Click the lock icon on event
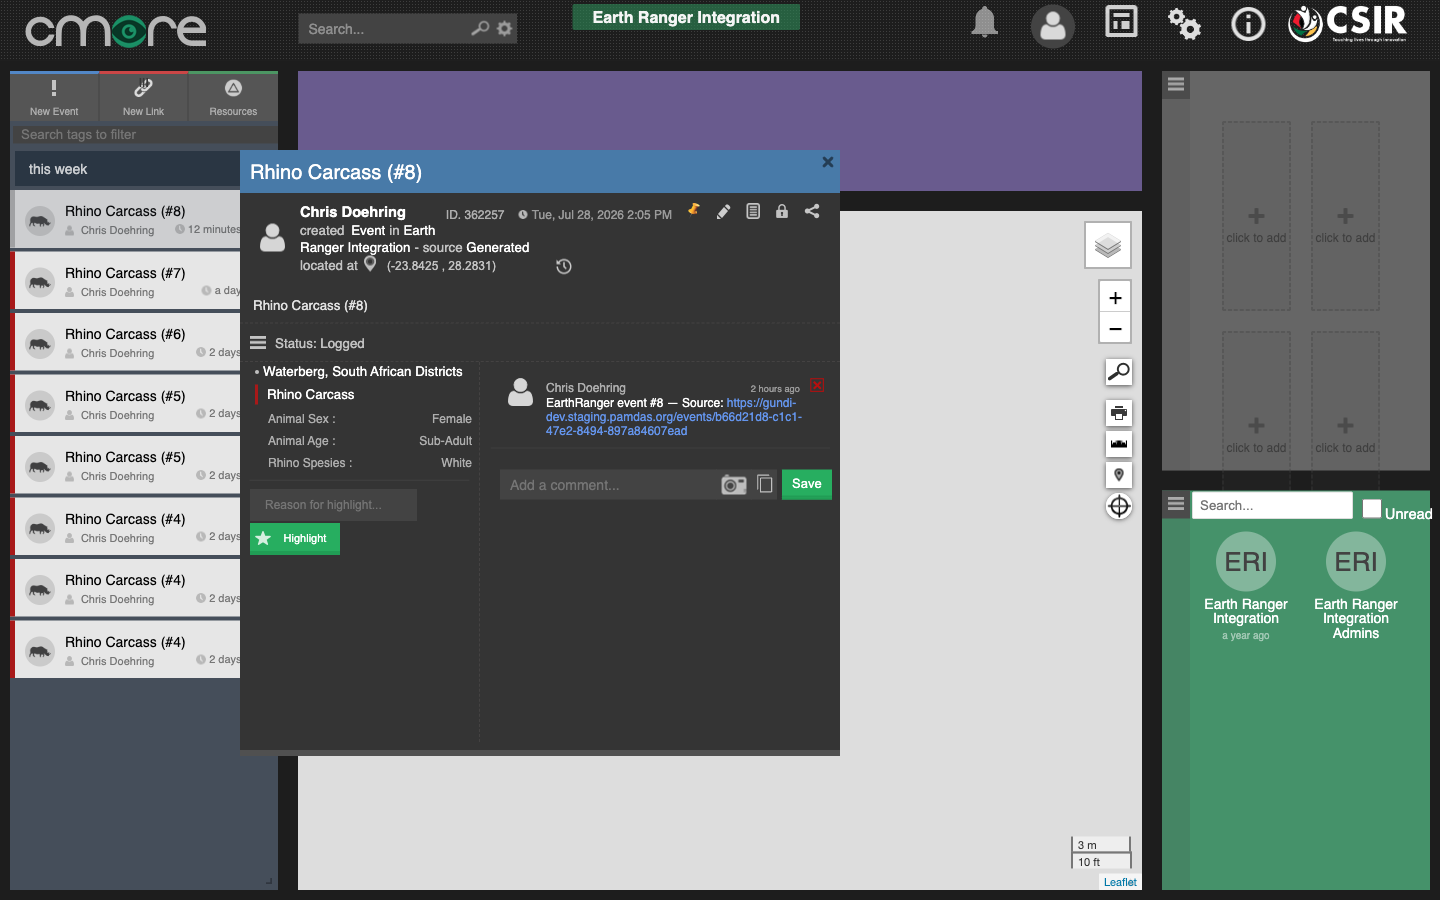1440x900 pixels. (x=782, y=211)
